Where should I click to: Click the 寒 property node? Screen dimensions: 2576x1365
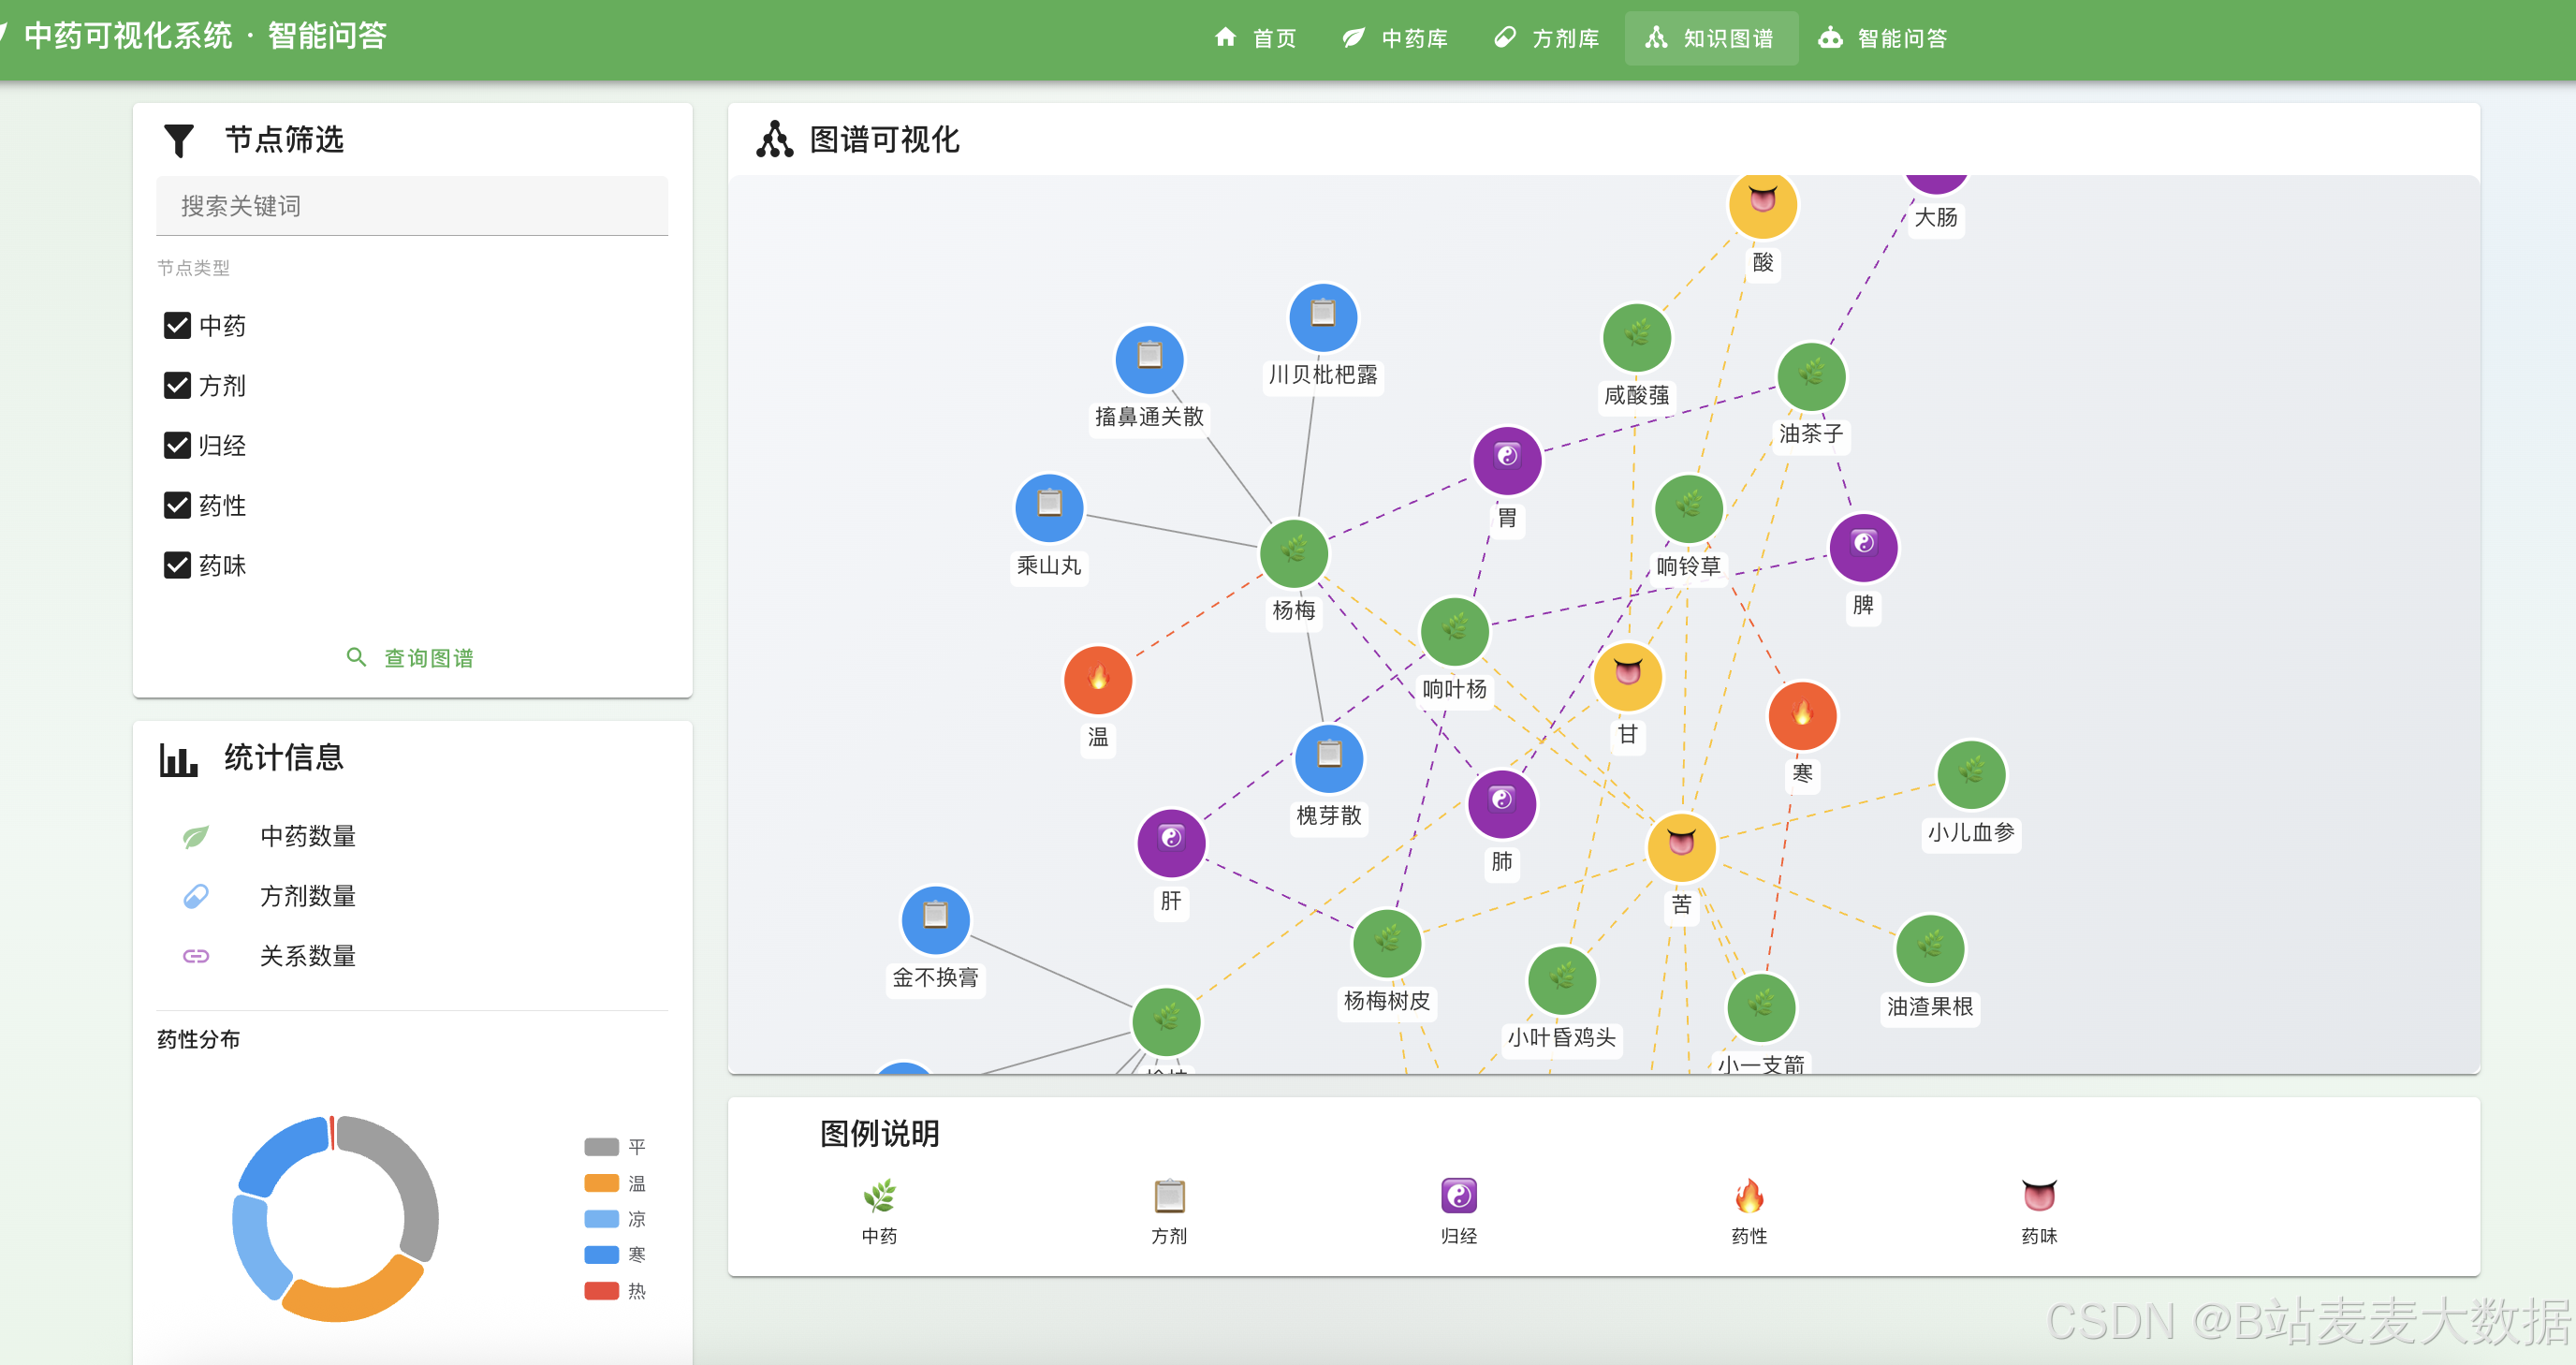tap(1801, 716)
